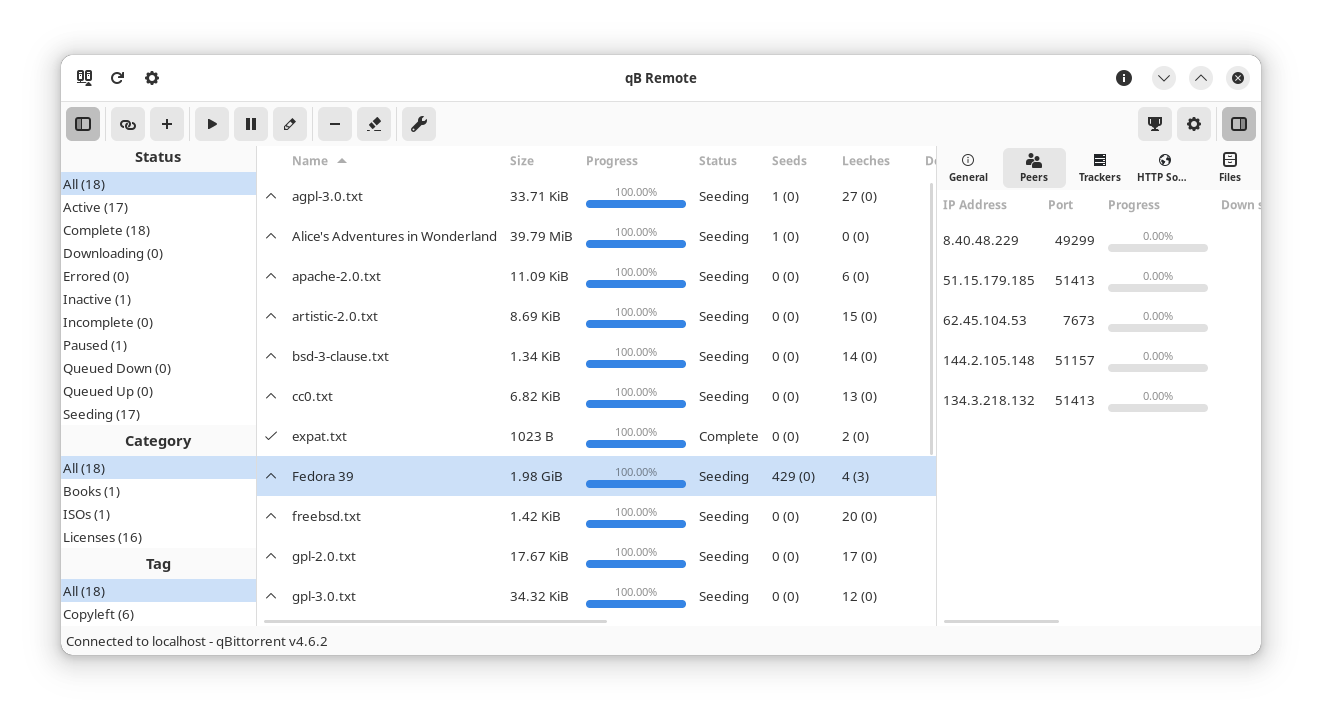The width and height of the screenshot is (1322, 722).
Task: Filter by Seeding (17) status
Action: [101, 414]
